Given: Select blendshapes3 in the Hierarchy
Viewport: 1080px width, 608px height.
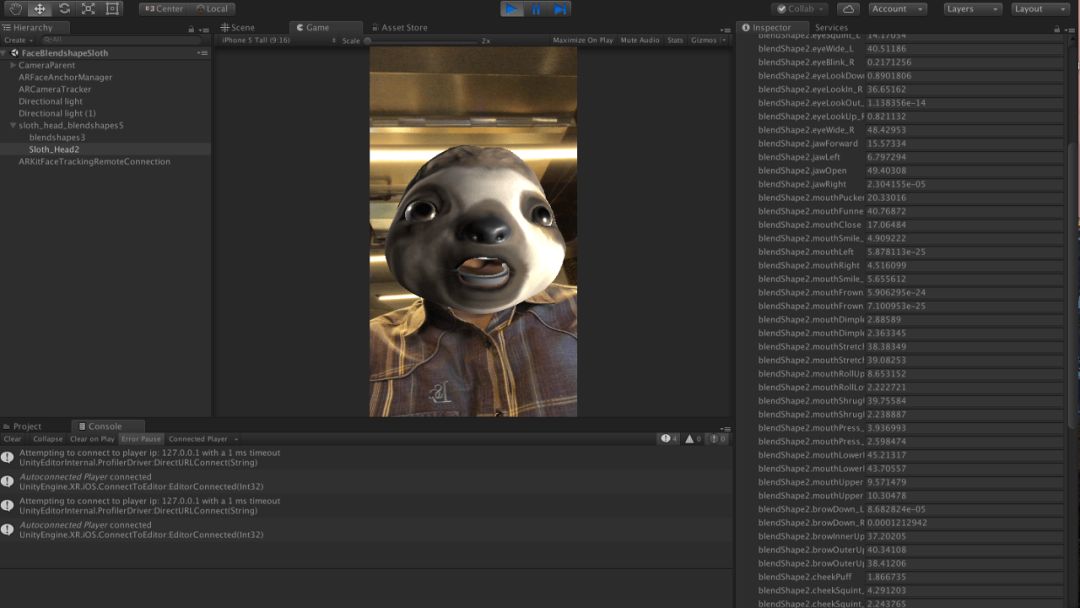Looking at the screenshot, I should (x=57, y=138).
